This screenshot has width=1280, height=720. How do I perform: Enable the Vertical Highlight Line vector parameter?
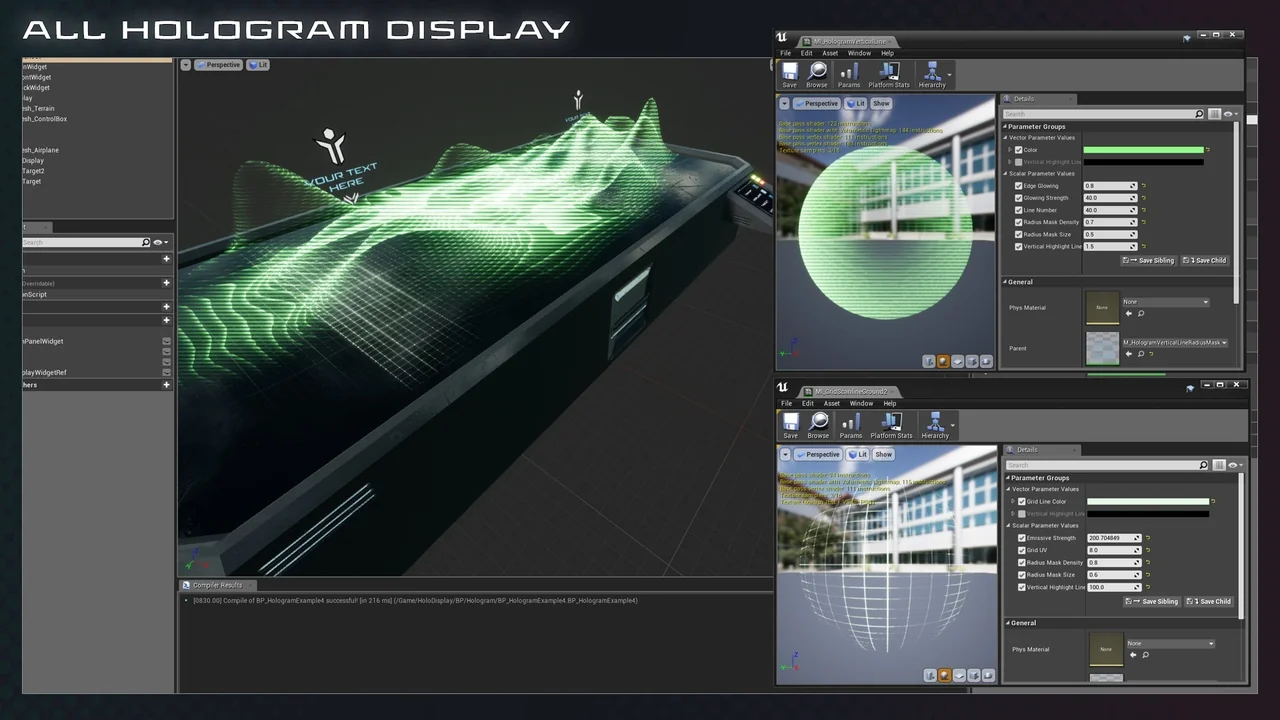(1018, 161)
